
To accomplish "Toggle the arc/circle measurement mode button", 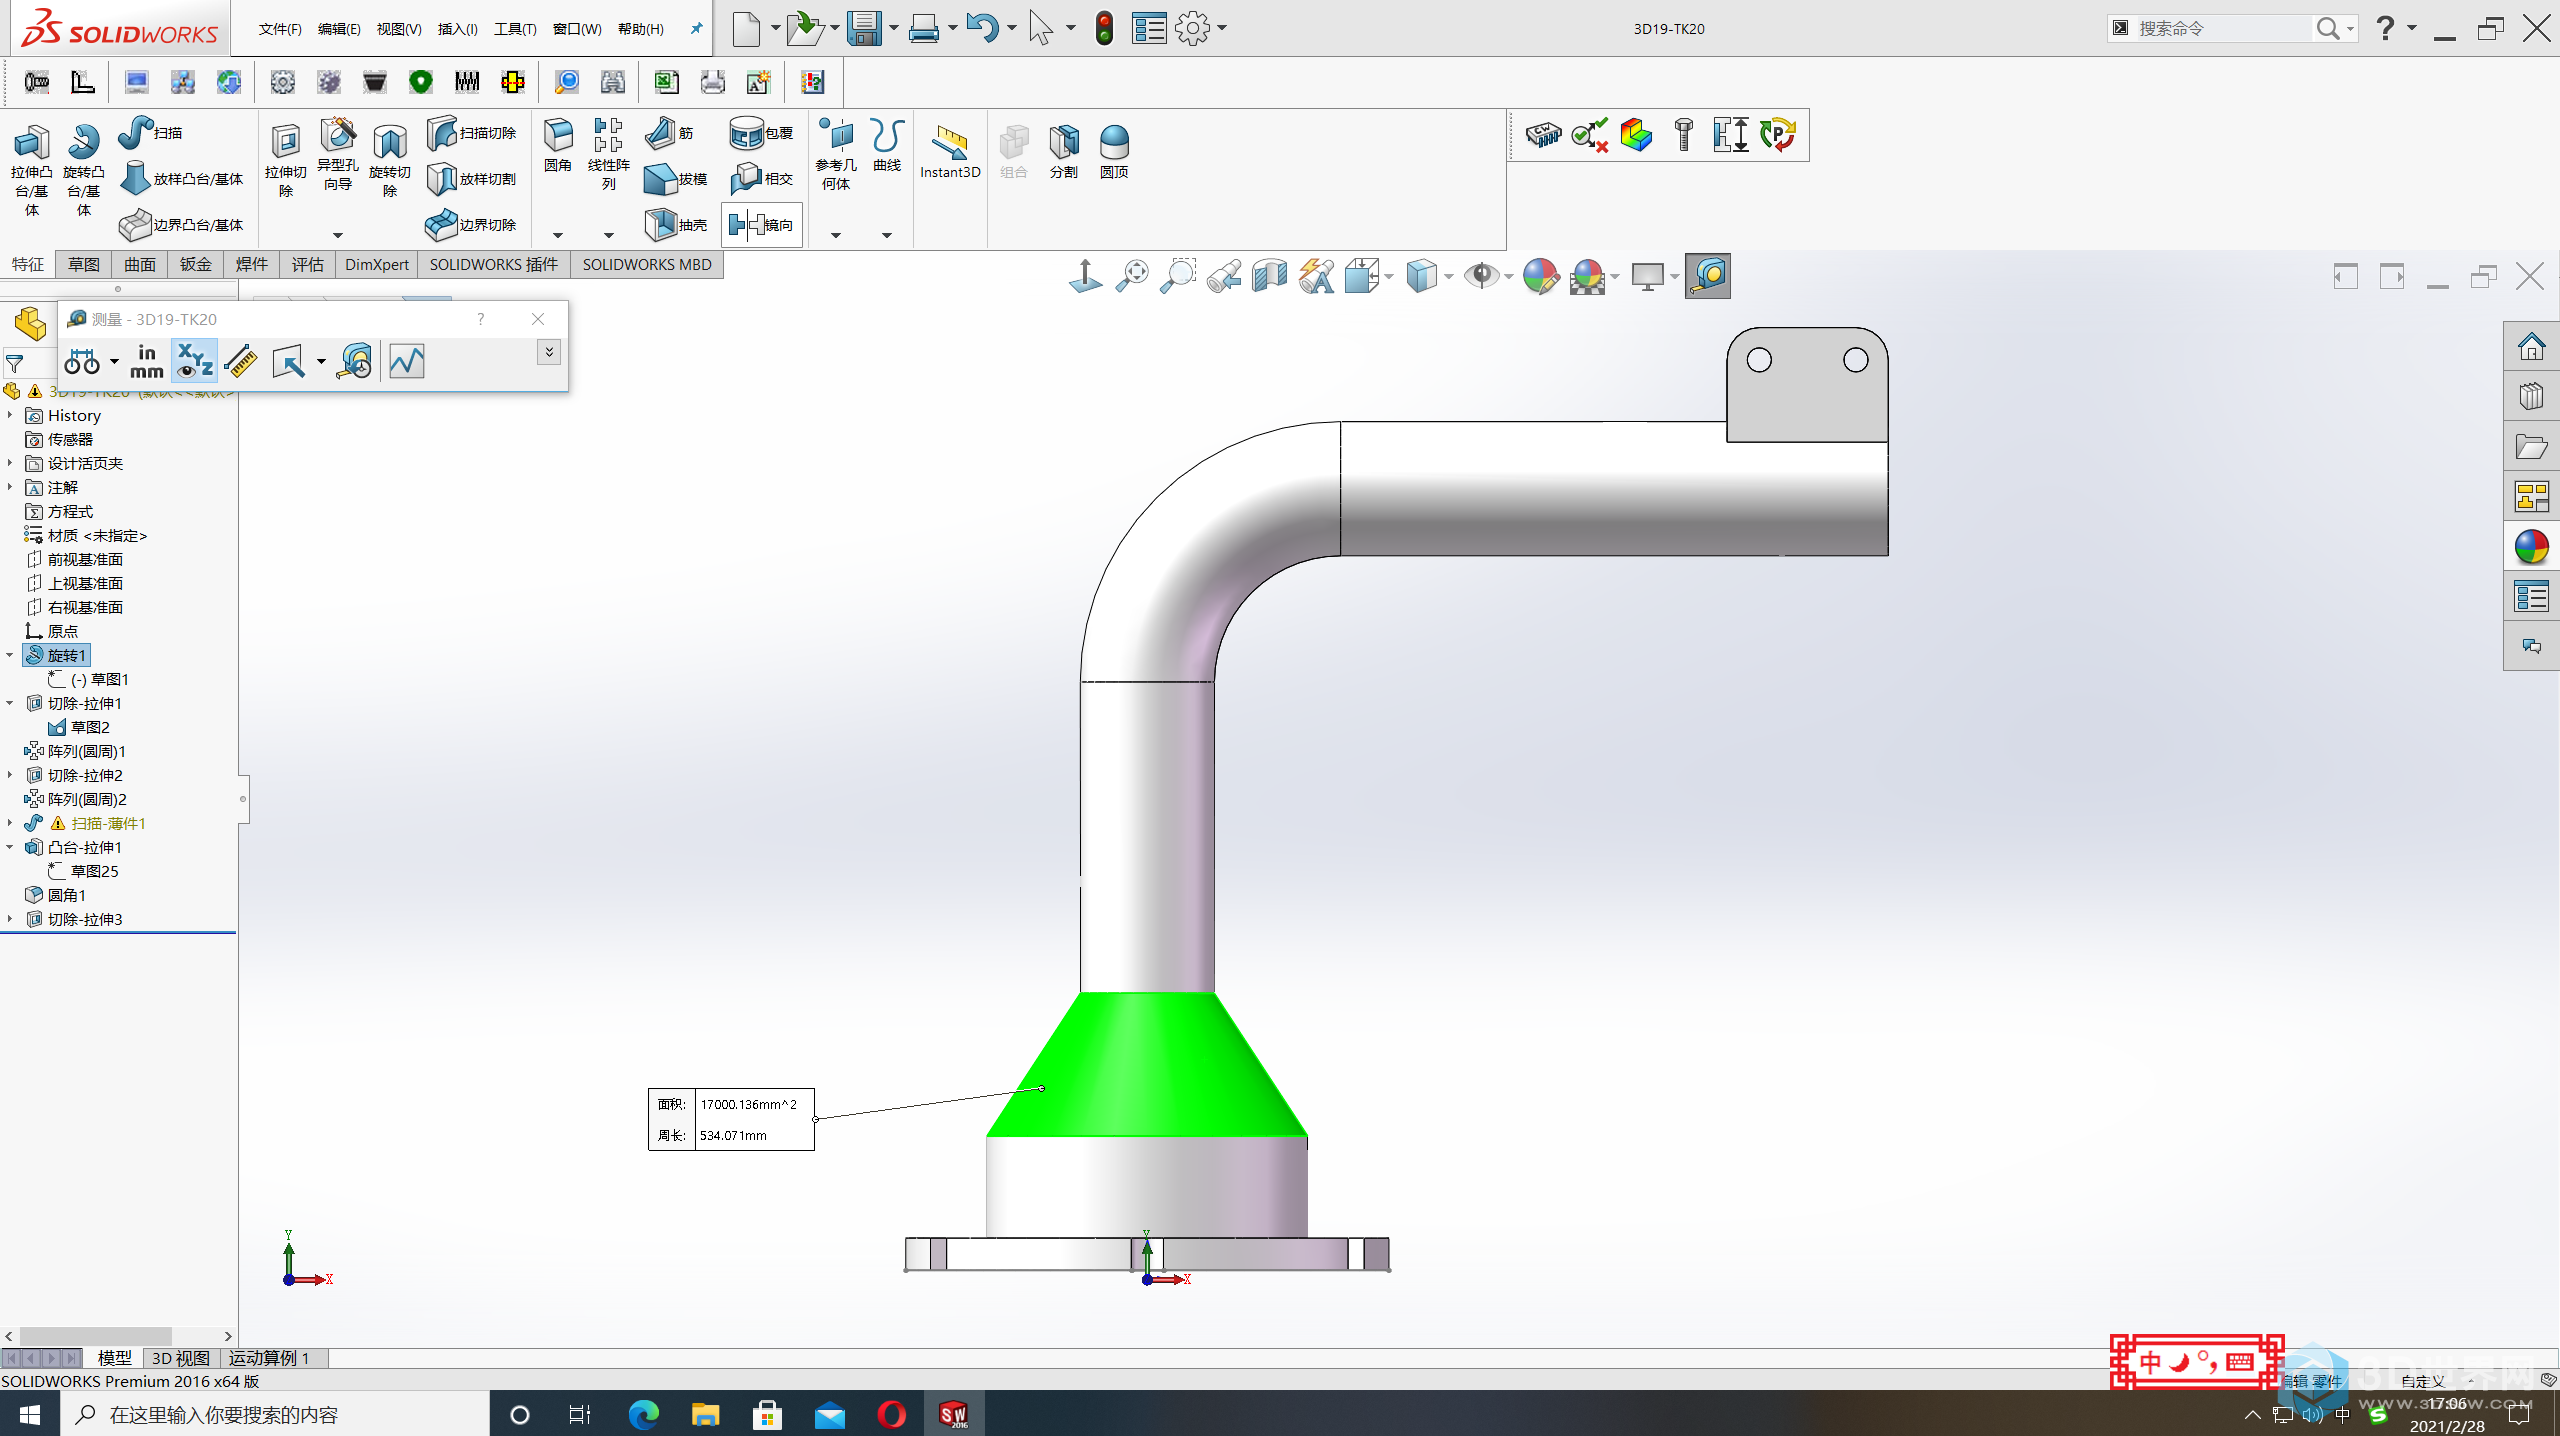I will (82, 361).
